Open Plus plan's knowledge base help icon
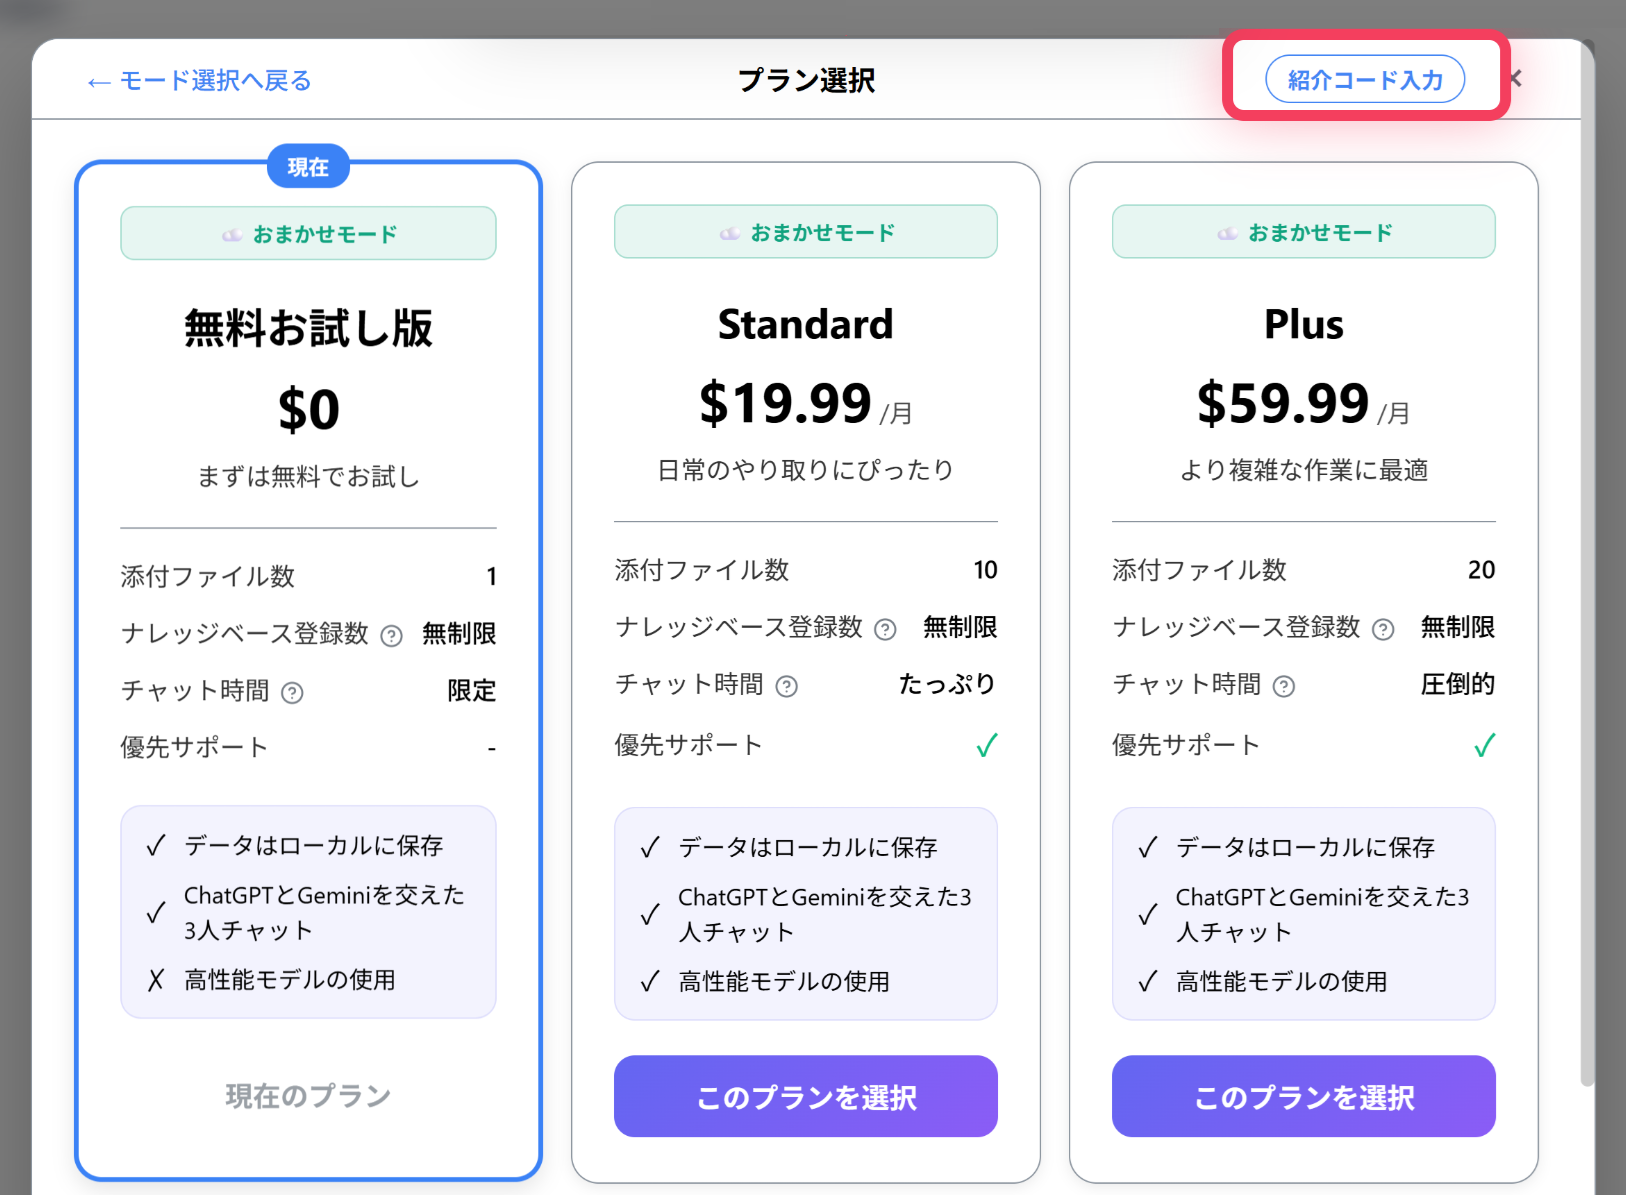1626x1195 pixels. [x=1384, y=629]
